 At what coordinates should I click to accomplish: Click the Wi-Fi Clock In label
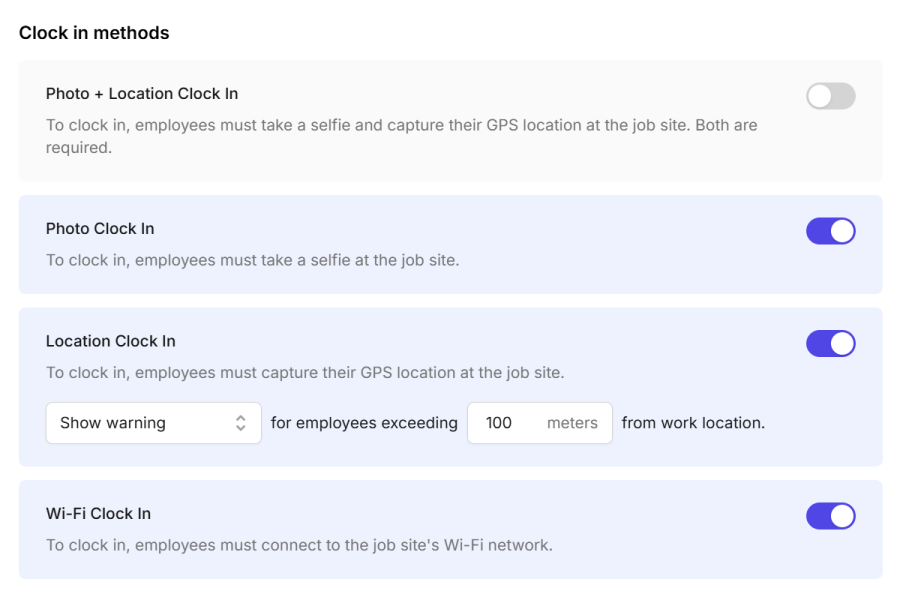tap(98, 513)
